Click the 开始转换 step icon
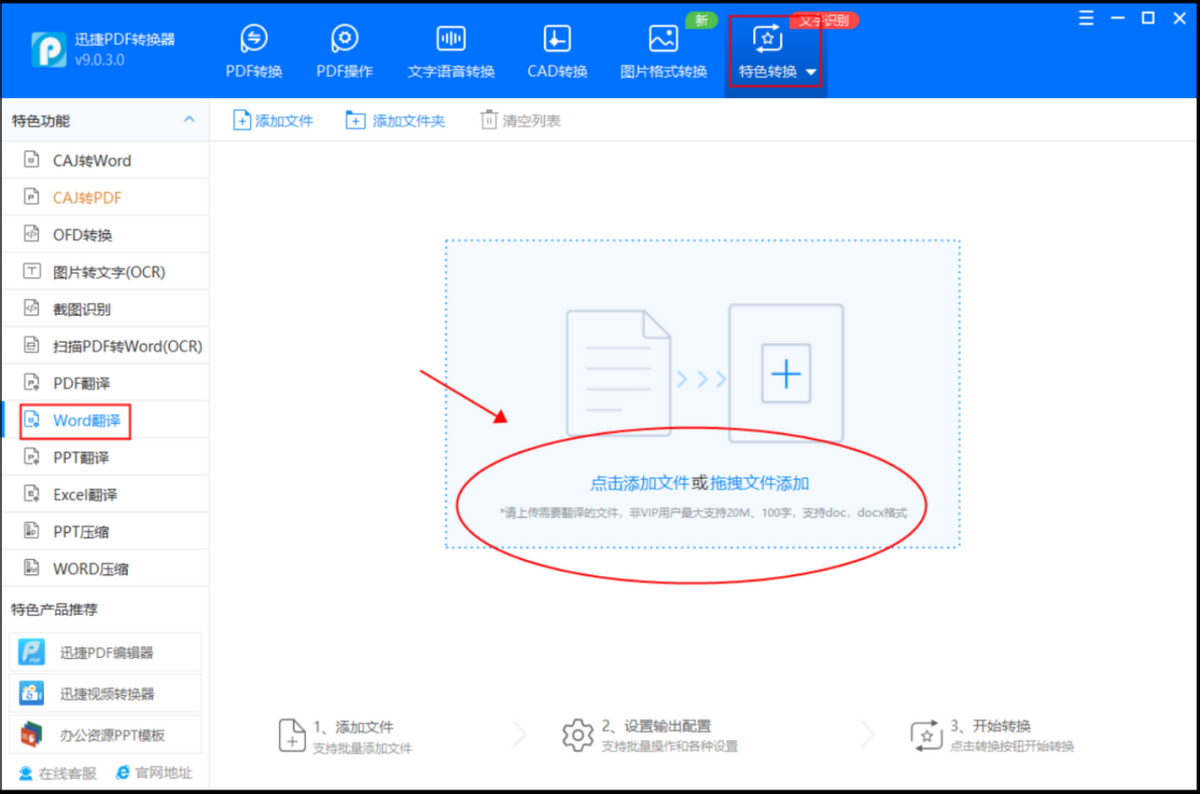The image size is (1200, 794). click(x=926, y=735)
